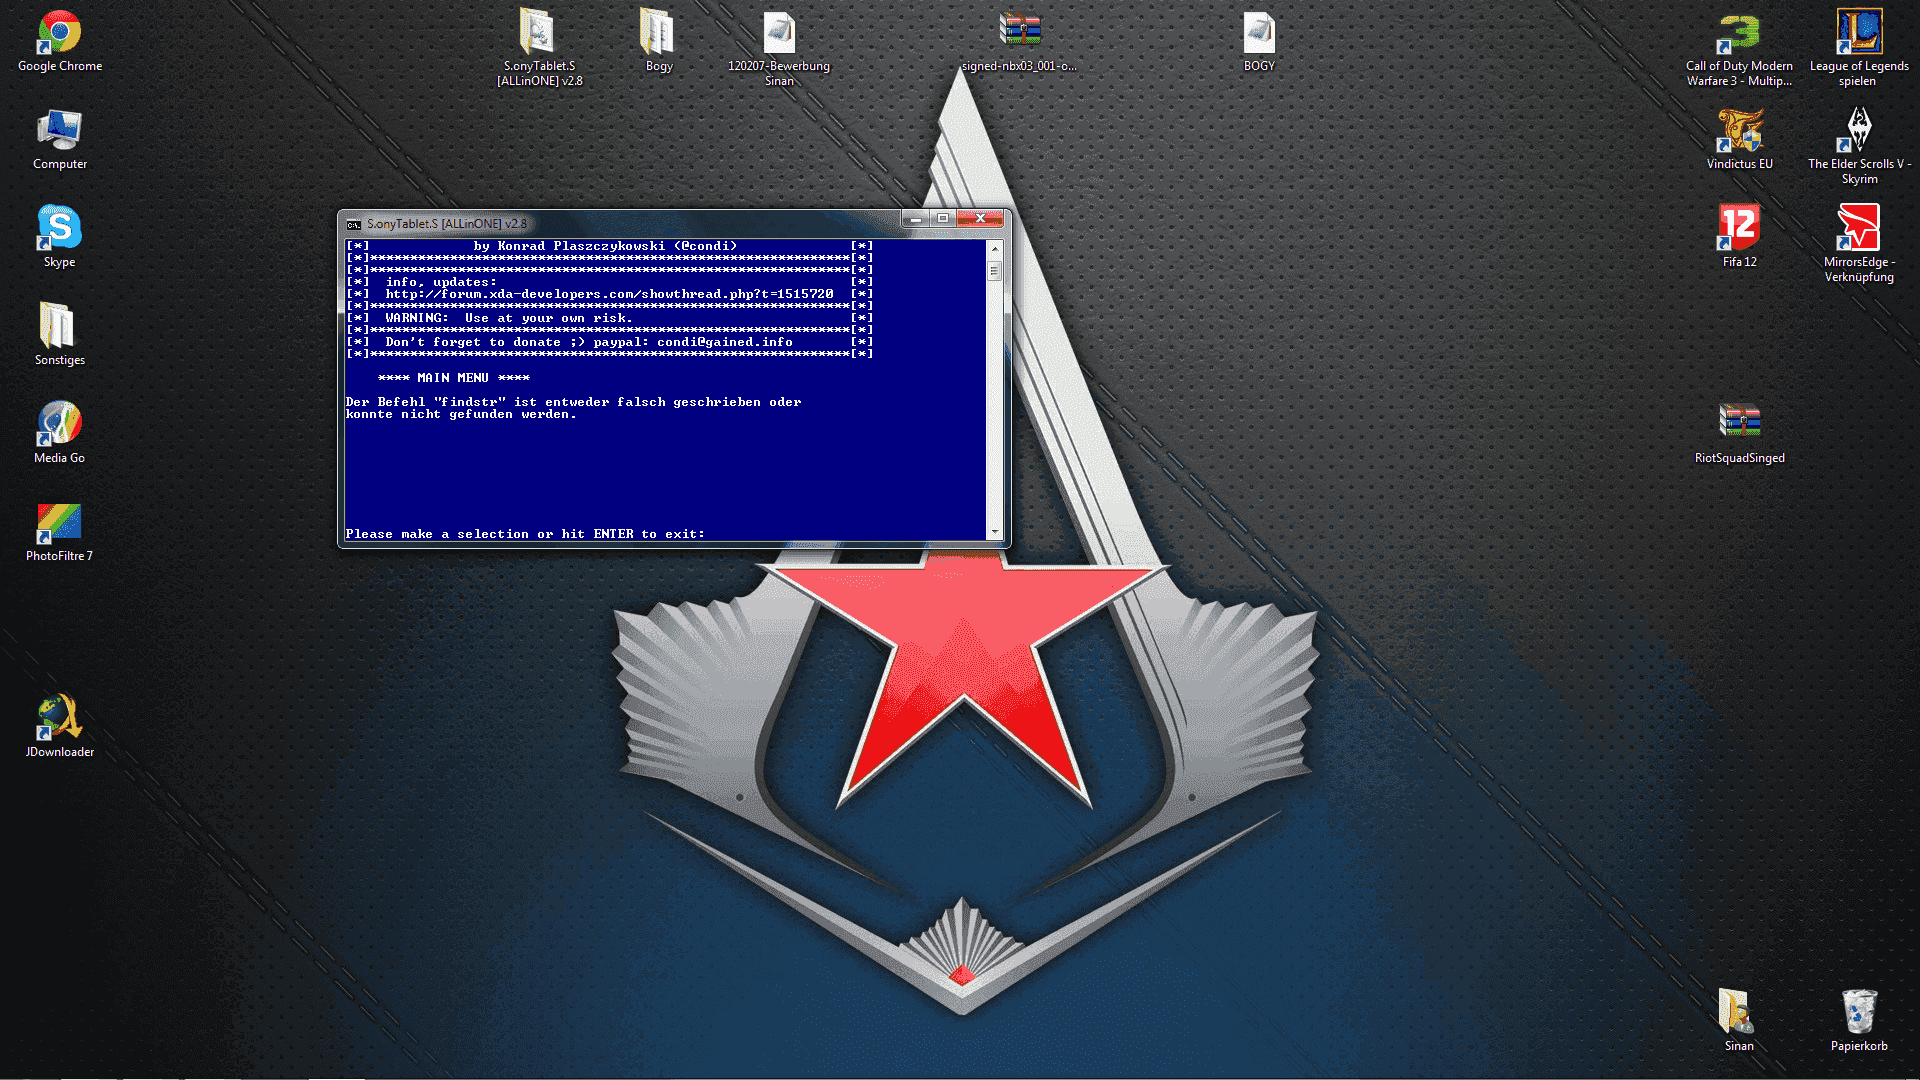Open the Sonstiges folder
This screenshot has height=1080, width=1920.
[x=60, y=336]
